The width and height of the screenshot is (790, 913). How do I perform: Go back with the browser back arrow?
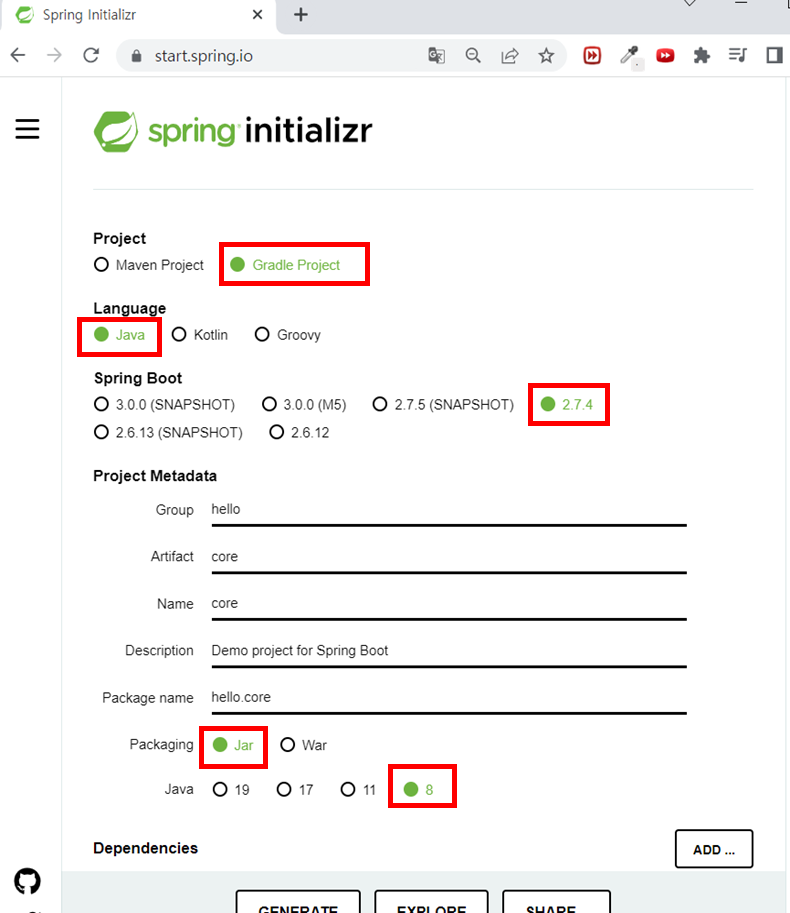point(18,55)
